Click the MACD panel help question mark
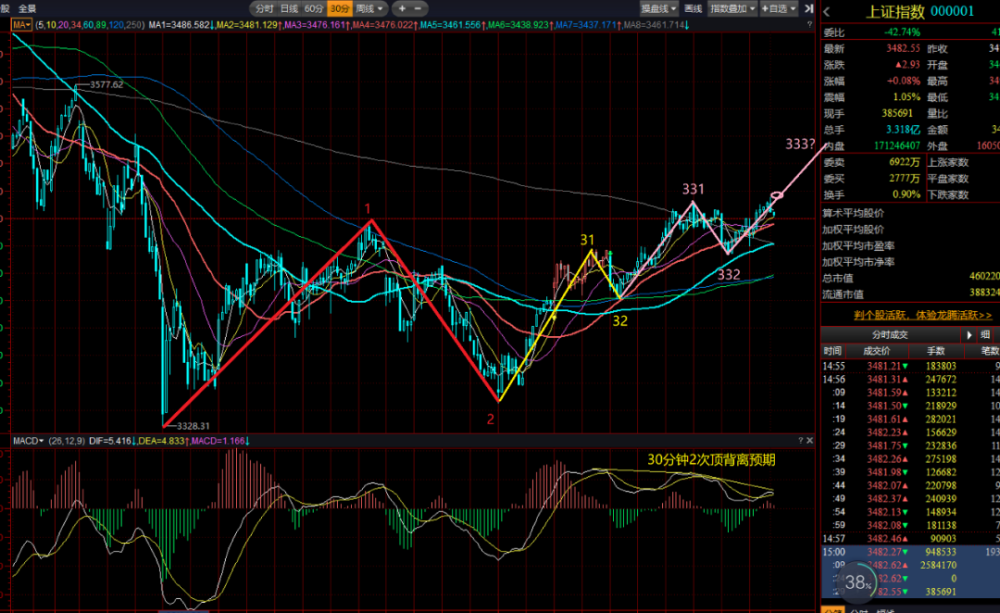The width and height of the screenshot is (1000, 613). point(800,441)
